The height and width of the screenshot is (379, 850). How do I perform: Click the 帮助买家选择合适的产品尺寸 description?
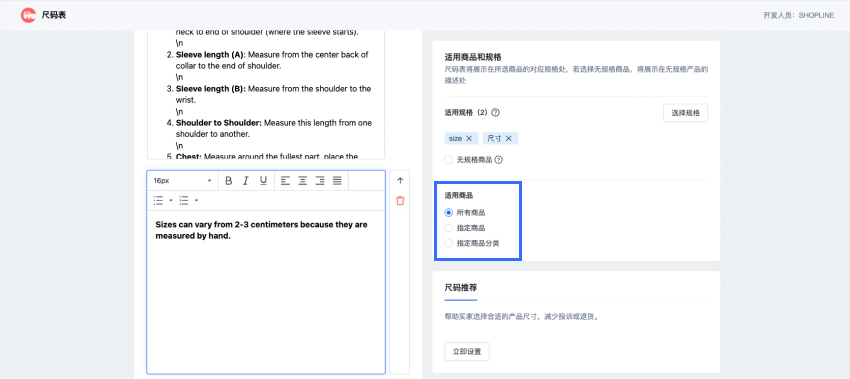521,317
